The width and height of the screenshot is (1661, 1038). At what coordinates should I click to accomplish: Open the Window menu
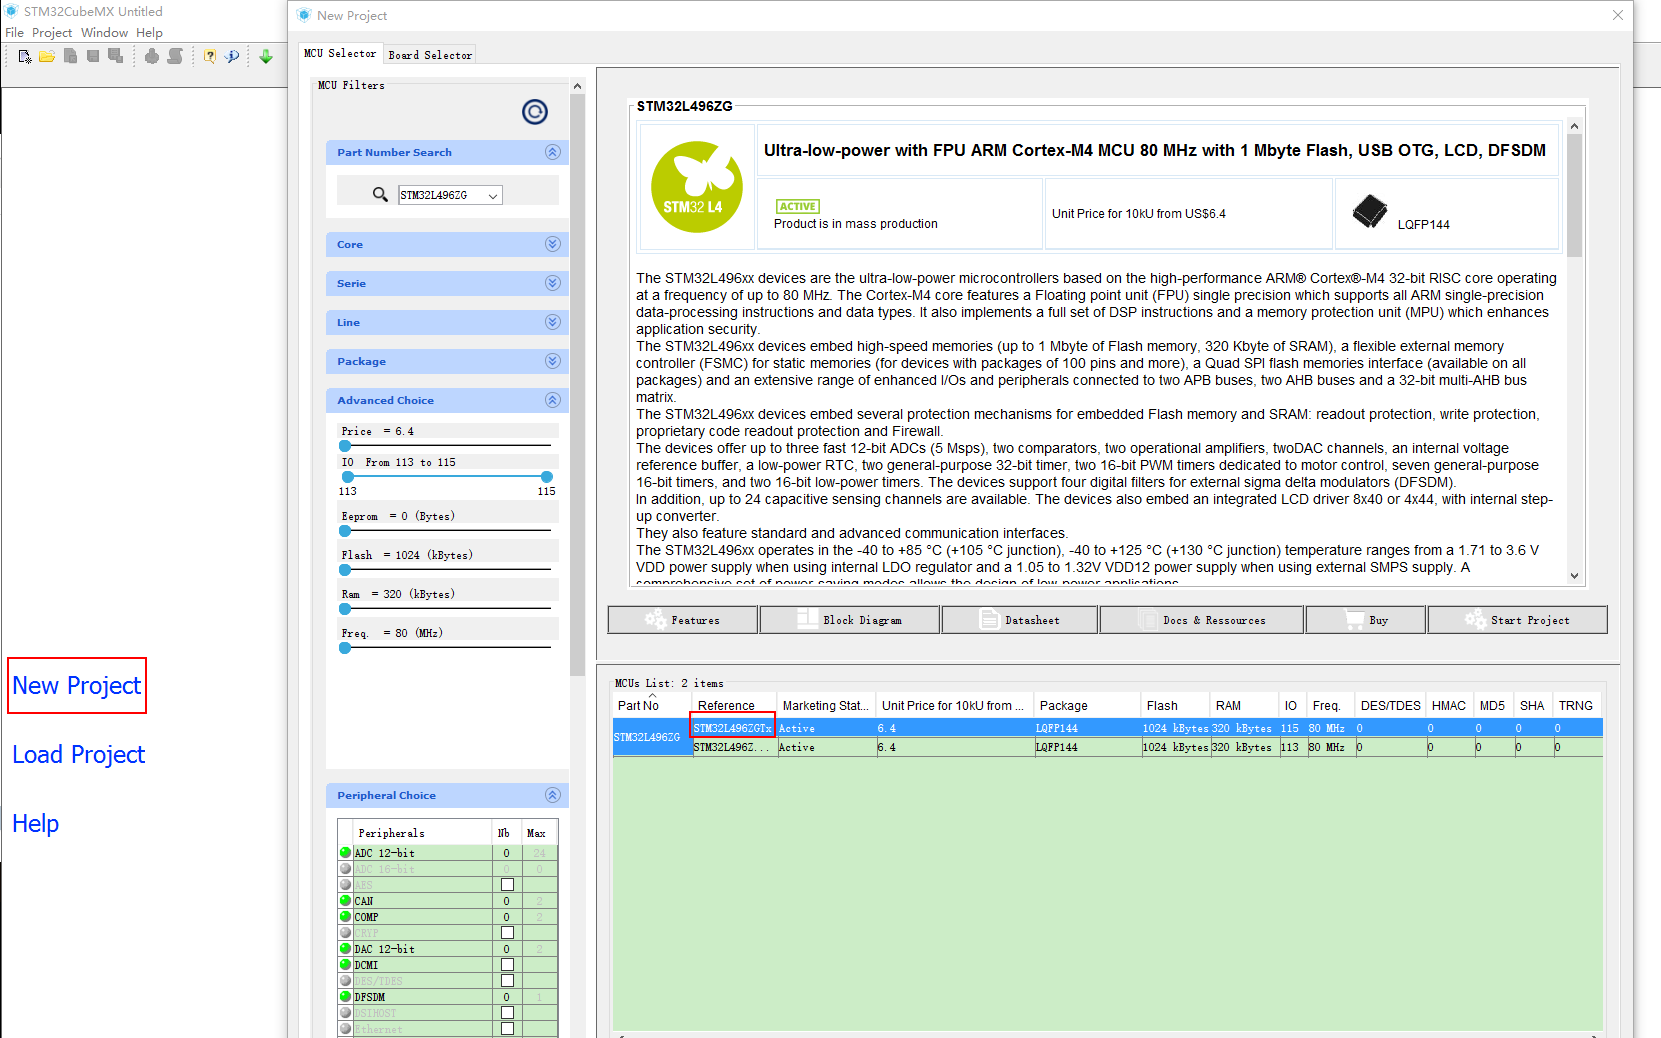(x=104, y=33)
